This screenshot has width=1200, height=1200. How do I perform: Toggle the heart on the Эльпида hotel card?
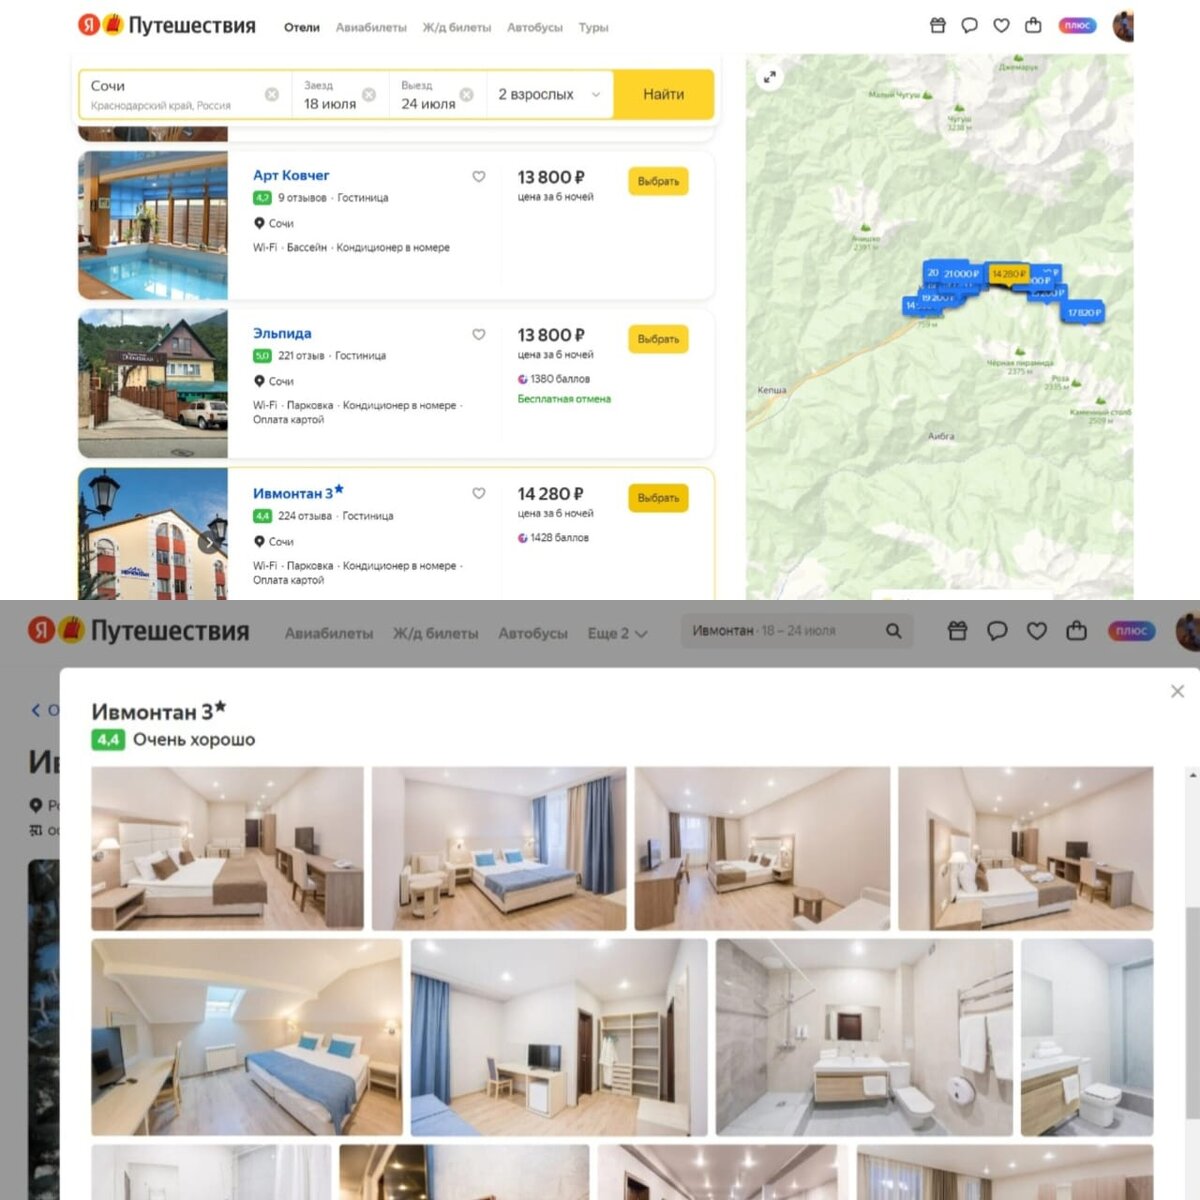(x=479, y=335)
